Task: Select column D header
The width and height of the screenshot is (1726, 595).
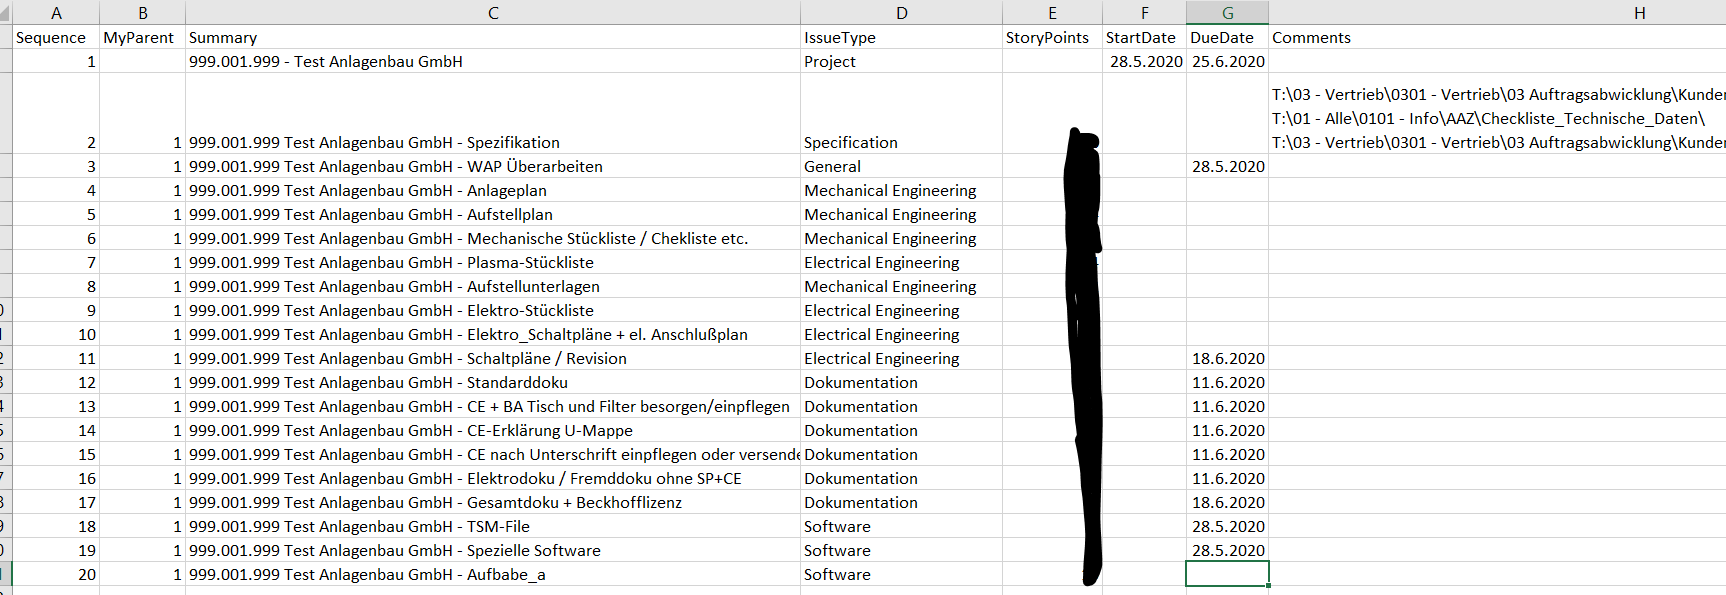Action: [901, 13]
